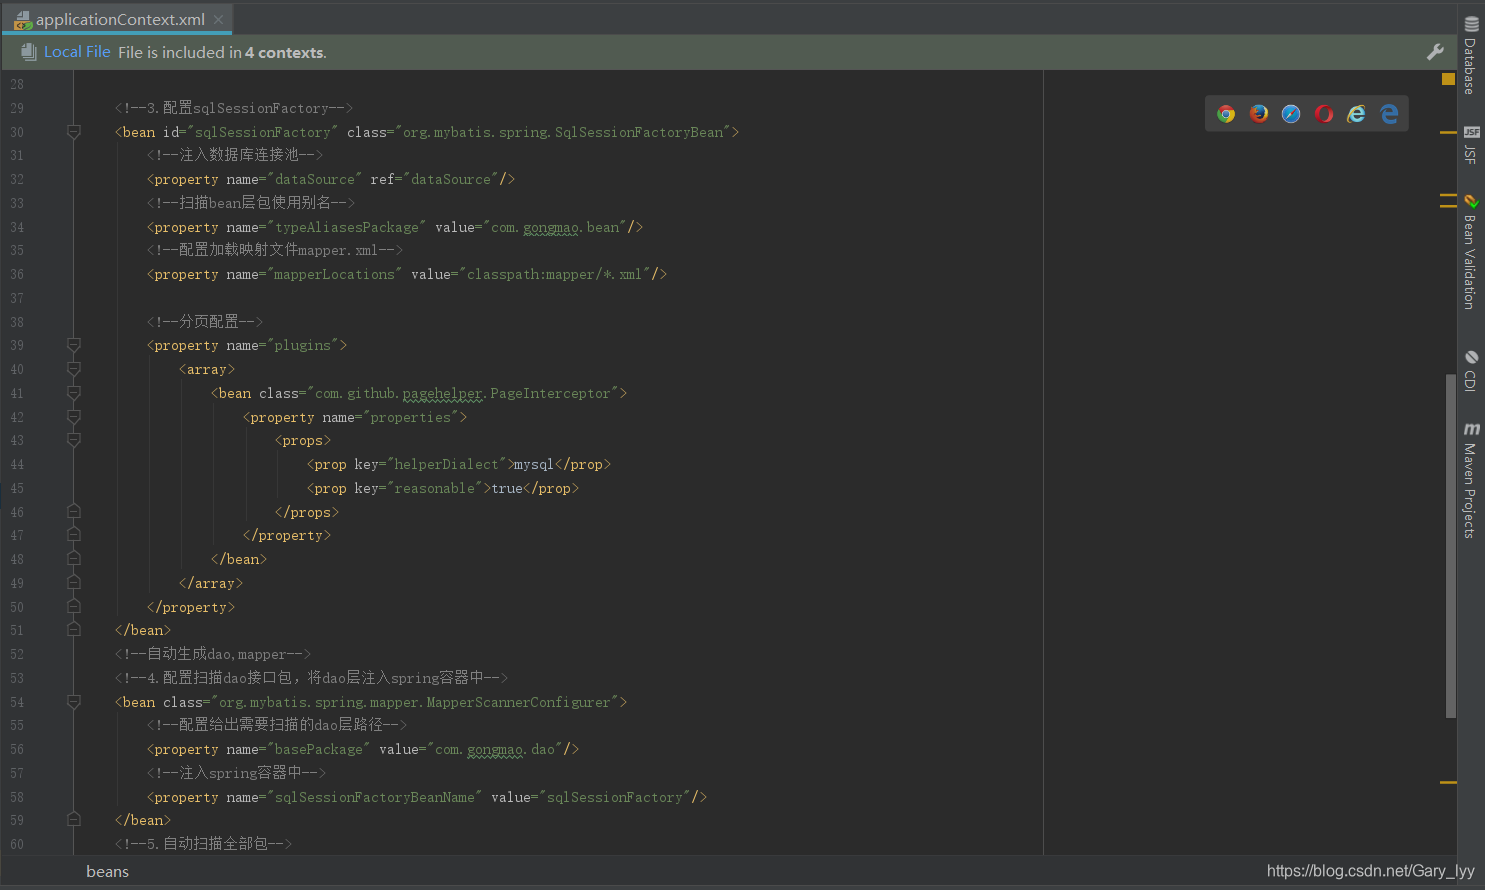Click 'helperDialect' prop key text
Screen dimensions: 1485x890
(x=446, y=464)
